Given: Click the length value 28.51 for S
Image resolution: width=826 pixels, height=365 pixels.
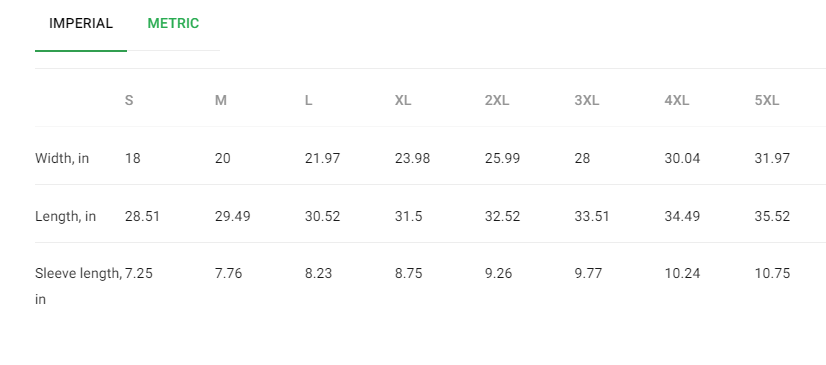Looking at the screenshot, I should coord(142,216).
